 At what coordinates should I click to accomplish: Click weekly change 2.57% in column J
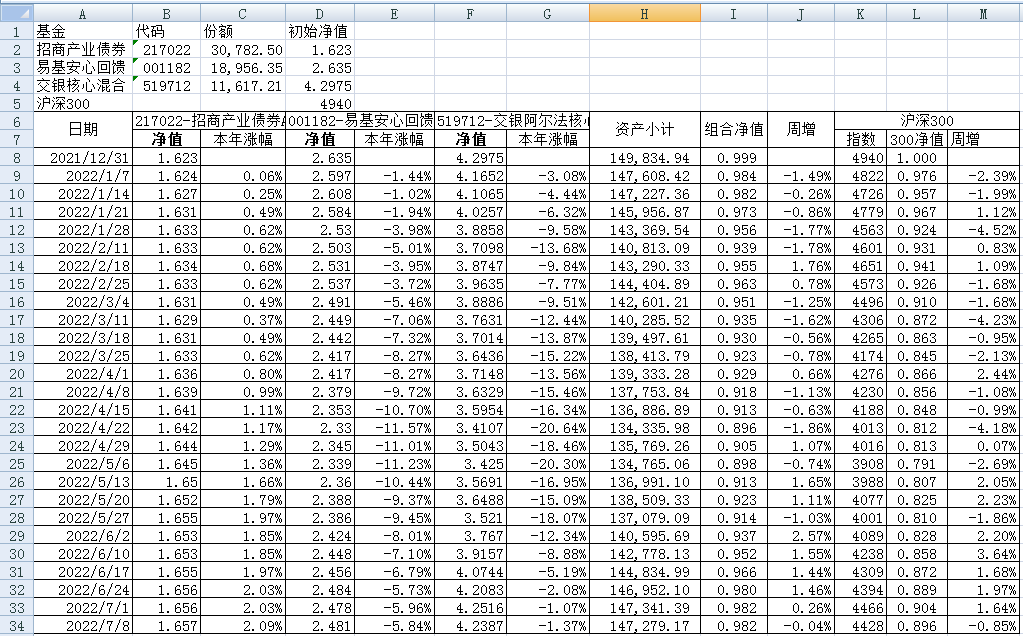pyautogui.click(x=801, y=536)
